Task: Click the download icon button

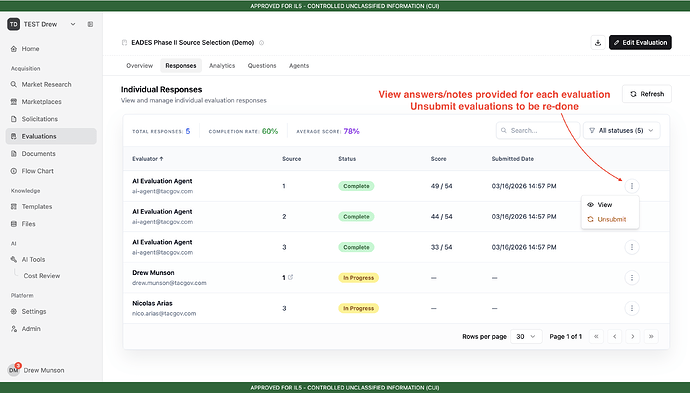Action: [x=598, y=43]
